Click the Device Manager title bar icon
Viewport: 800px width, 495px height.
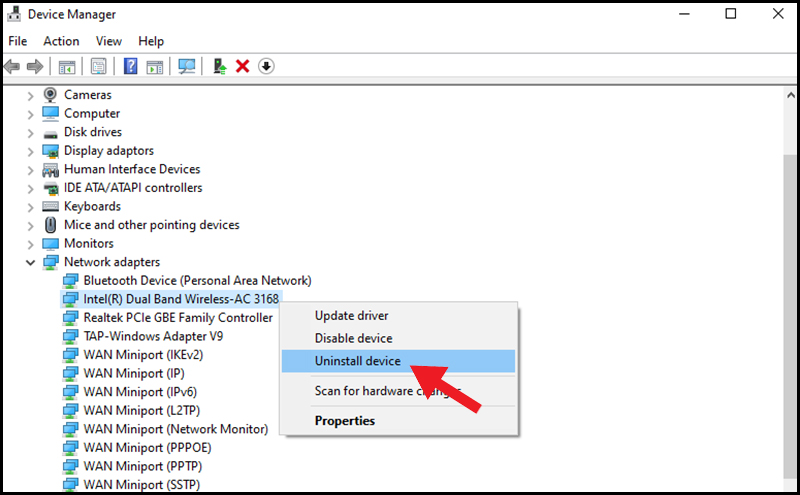[x=14, y=14]
